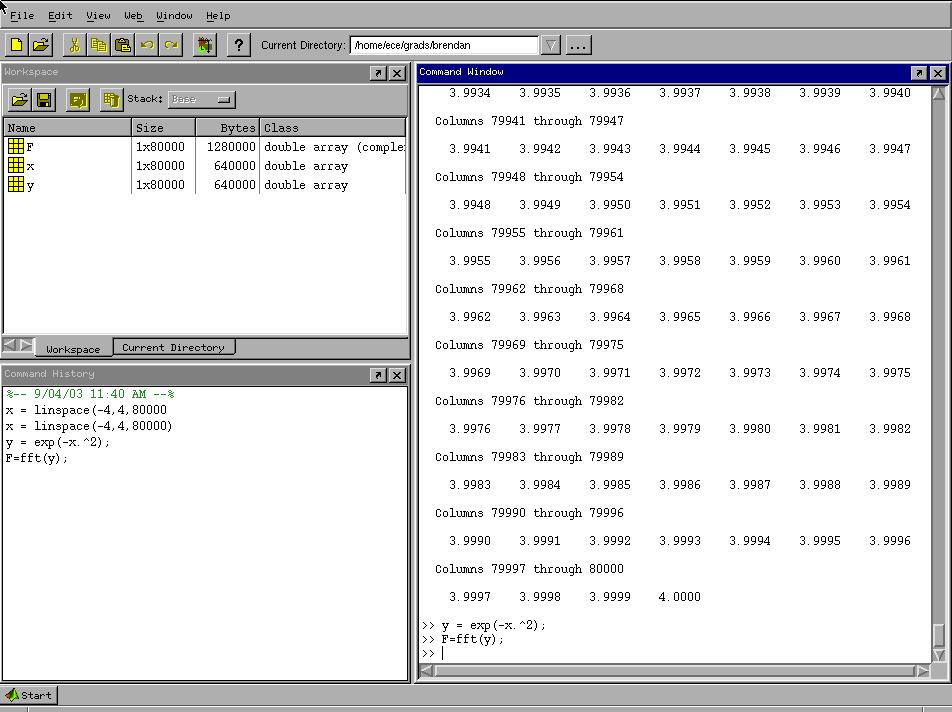Click 'double array (comple' class cell for F
952x712 pixels.
tap(334, 147)
